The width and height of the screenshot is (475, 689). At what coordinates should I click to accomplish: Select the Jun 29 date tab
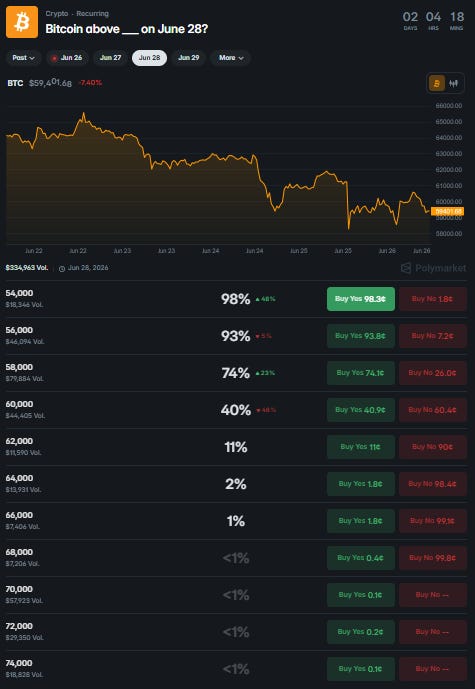coord(189,58)
